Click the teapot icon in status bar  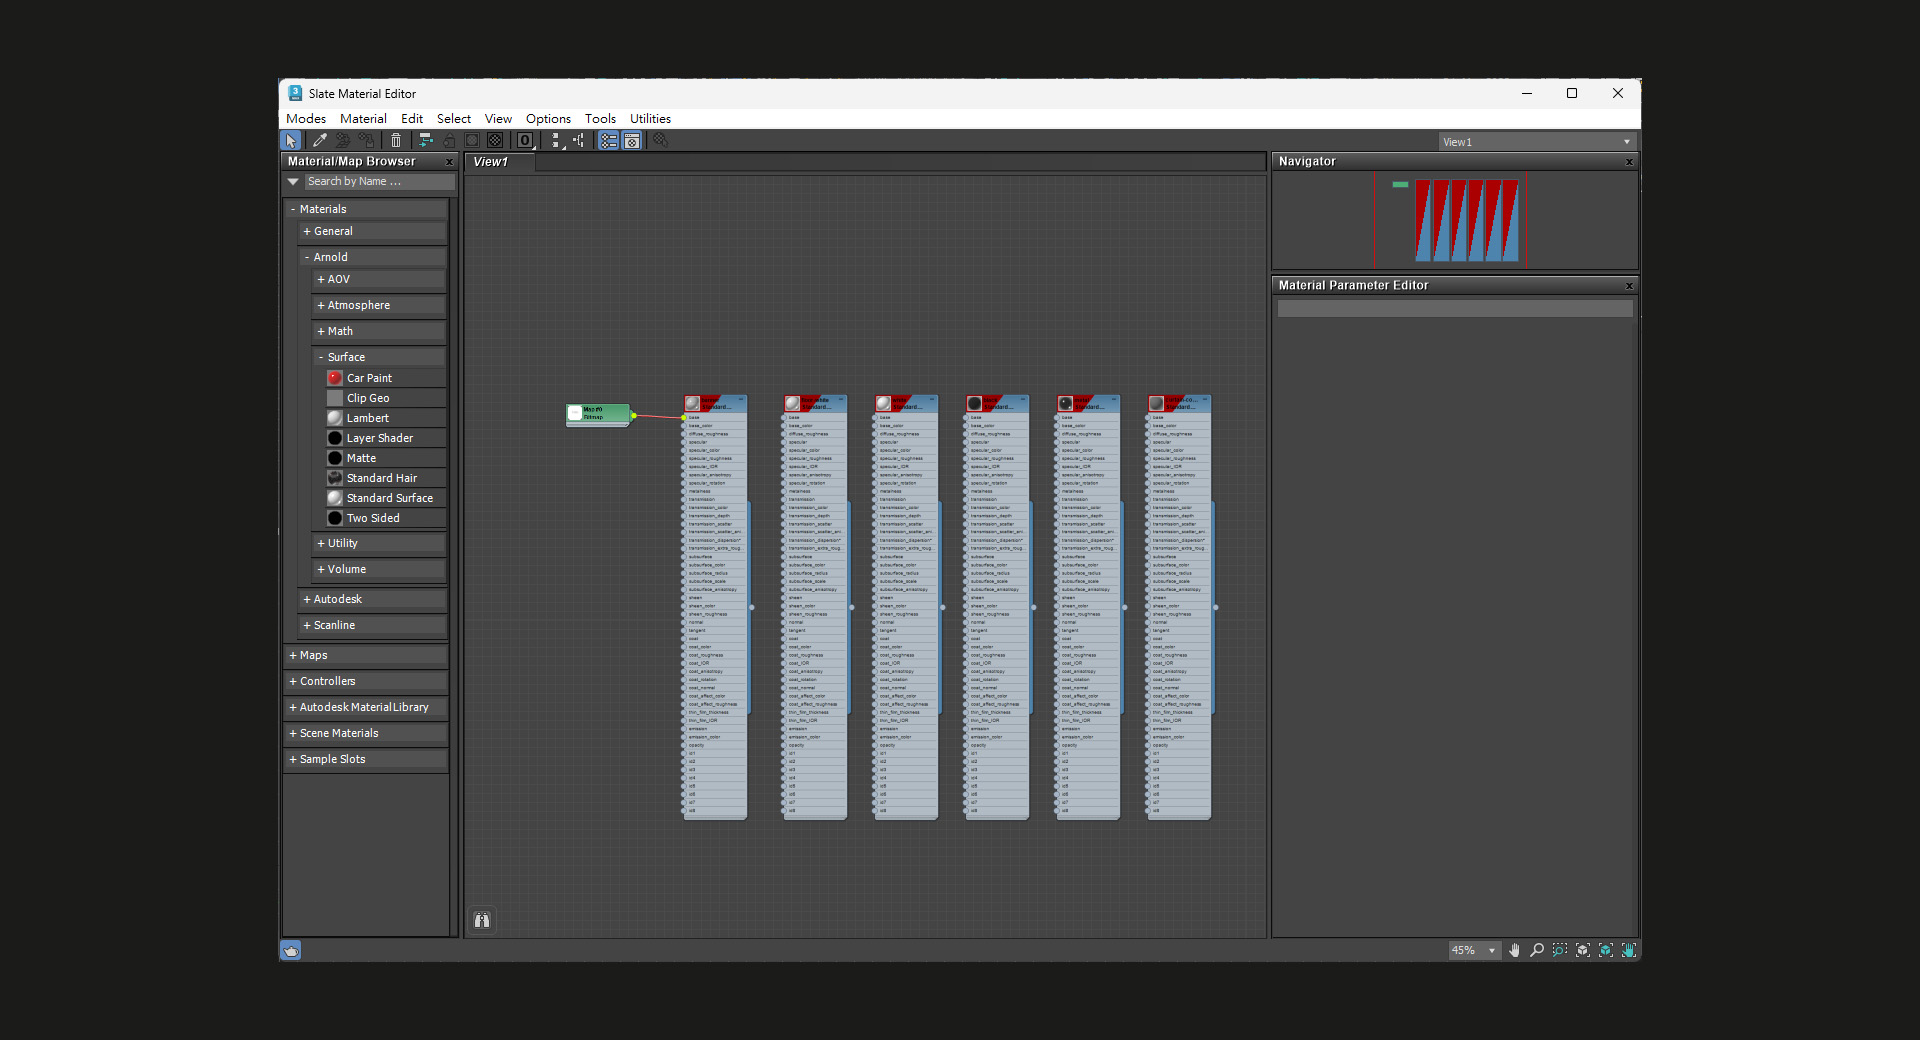(x=291, y=950)
